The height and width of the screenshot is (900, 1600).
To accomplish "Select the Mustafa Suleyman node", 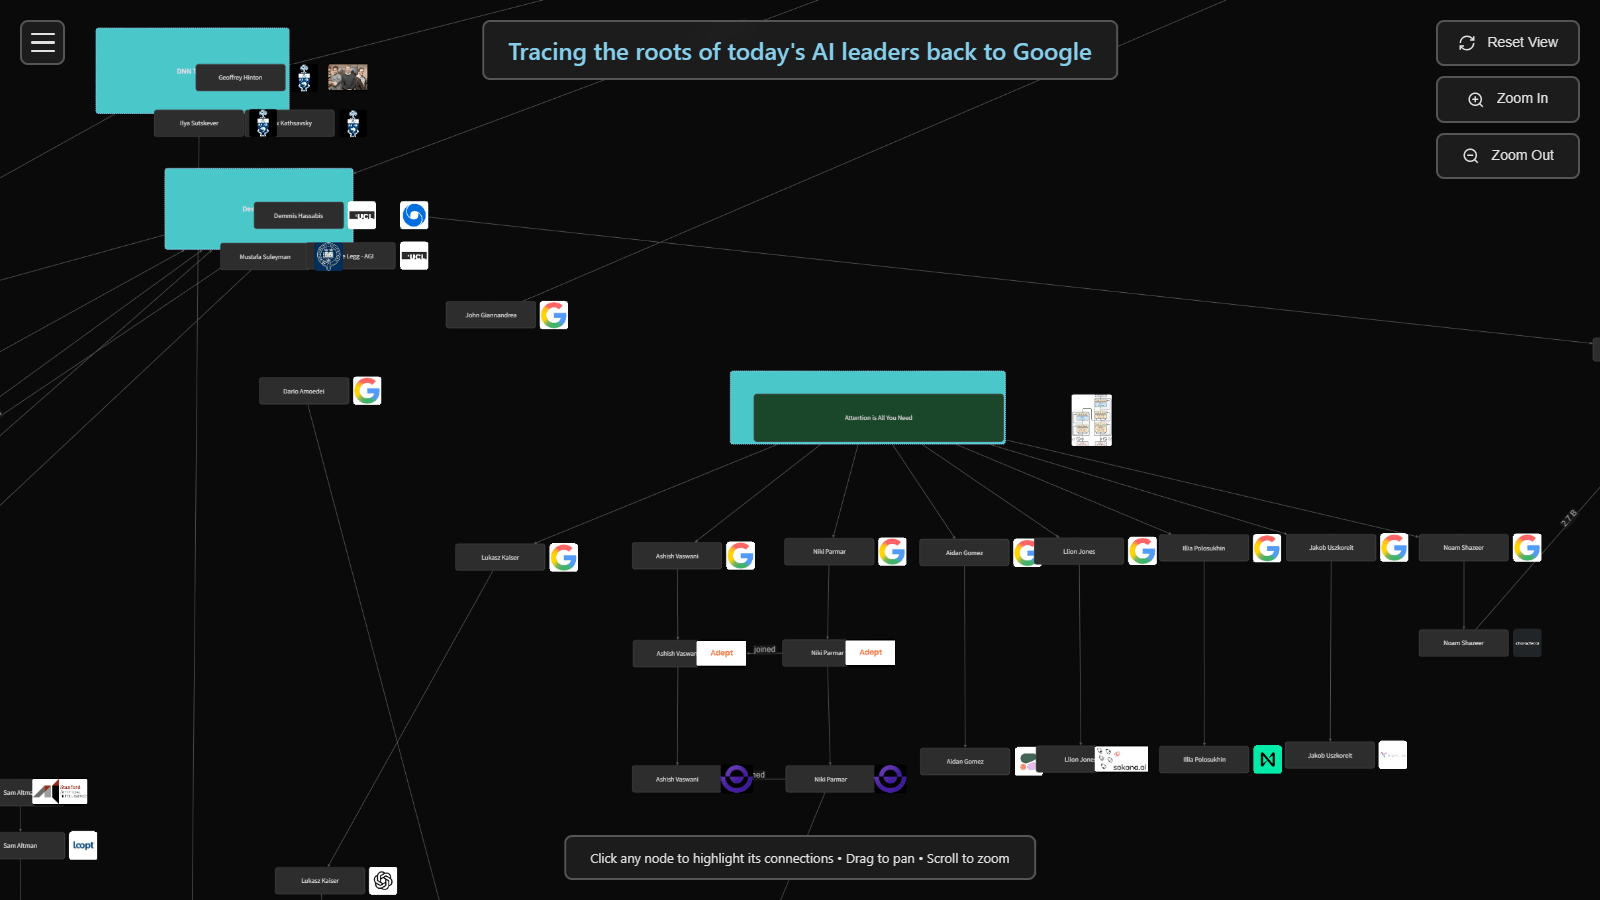I will pyautogui.click(x=265, y=257).
